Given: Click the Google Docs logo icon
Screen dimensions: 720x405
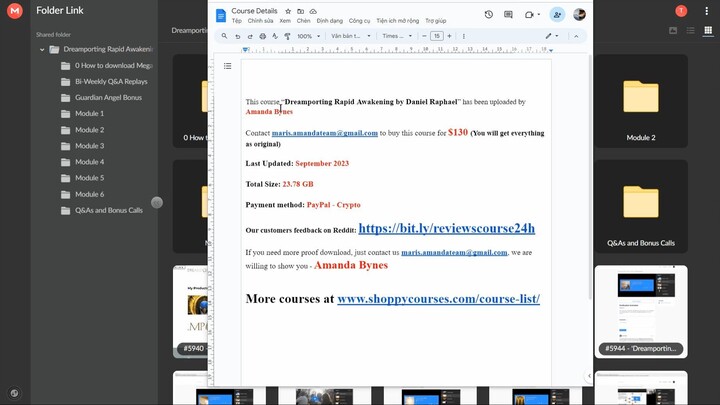Looking at the screenshot, I should pyautogui.click(x=221, y=14).
